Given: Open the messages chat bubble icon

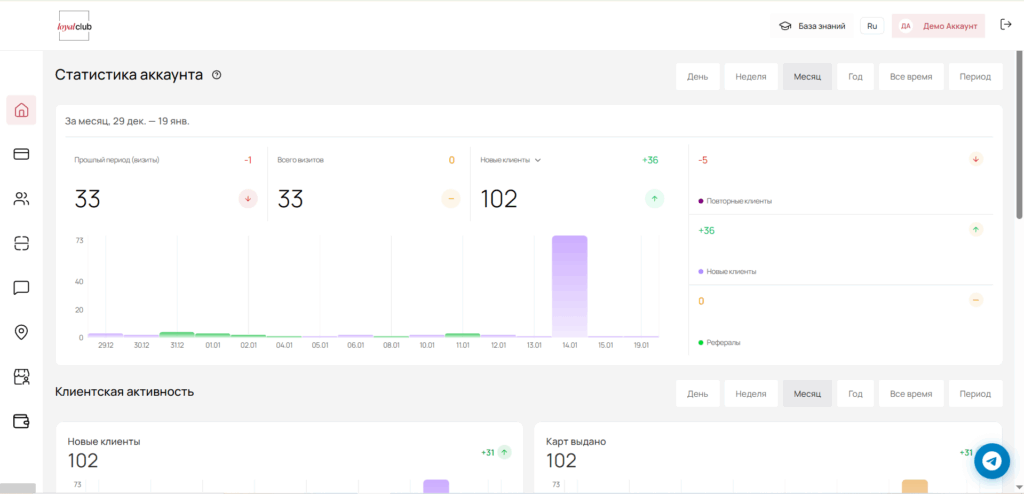Looking at the screenshot, I should 21,288.
